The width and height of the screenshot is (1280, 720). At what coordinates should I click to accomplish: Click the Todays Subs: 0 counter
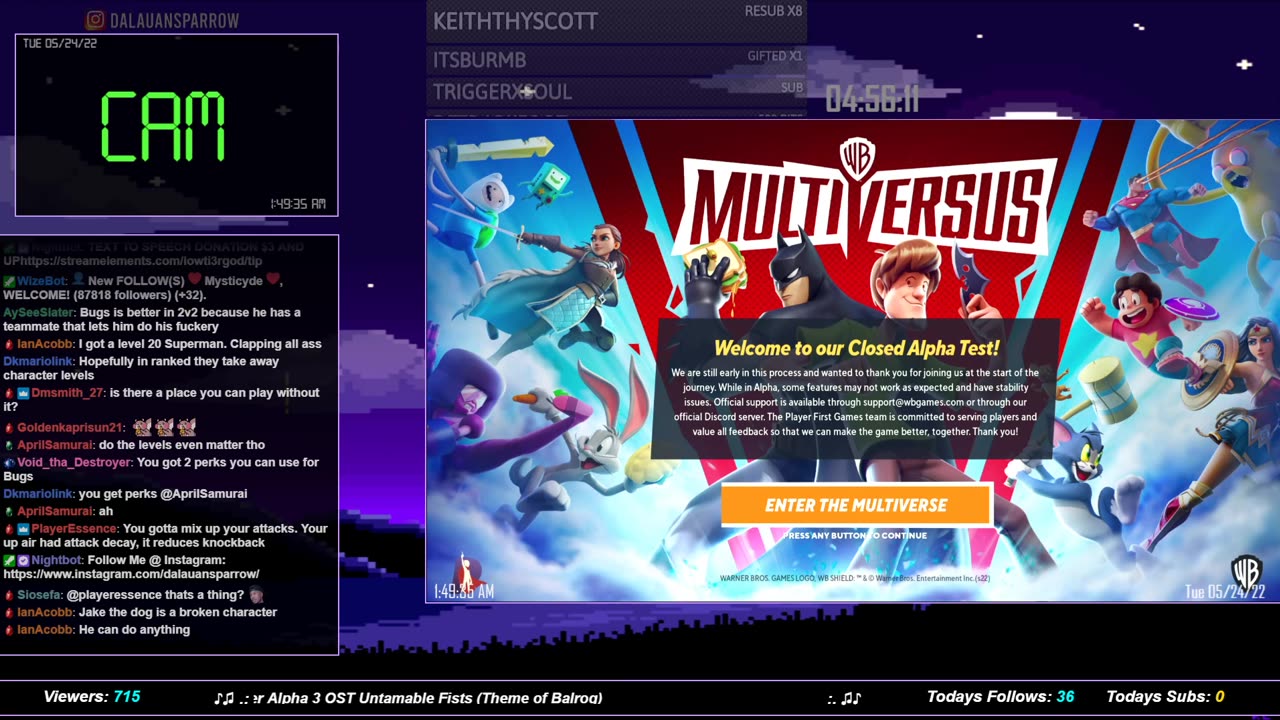click(1166, 697)
